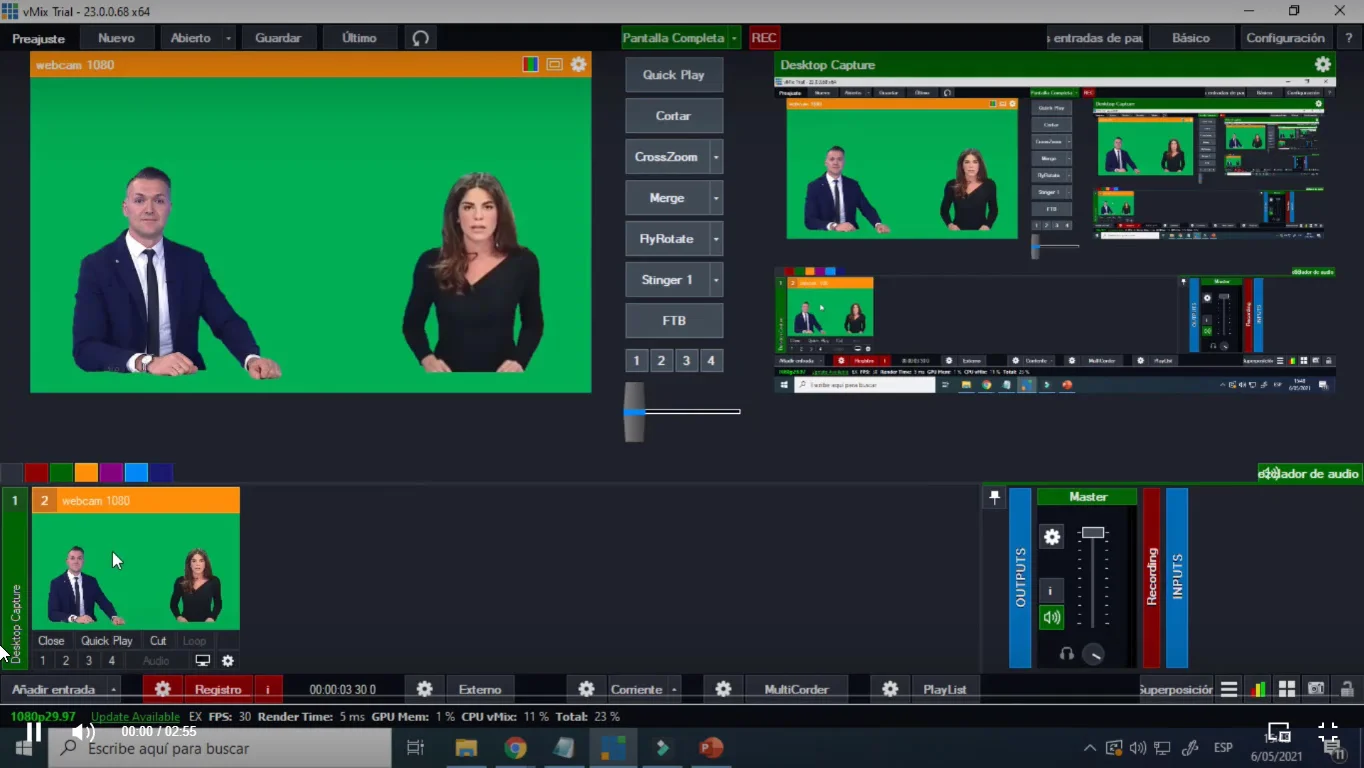Screen dimensions: 1364x768
Task: Select the orange color category swatch
Action: 87,473
